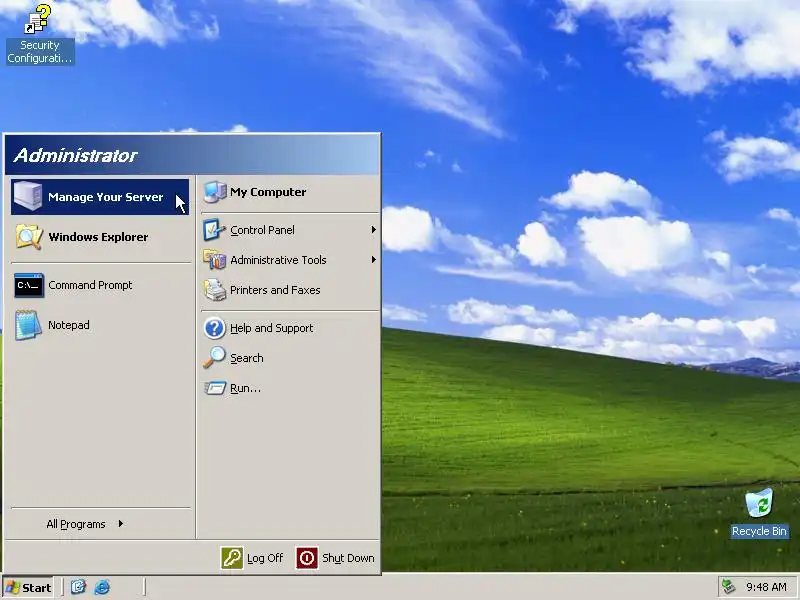Click the 9:48 AM taskbar clock

point(766,587)
